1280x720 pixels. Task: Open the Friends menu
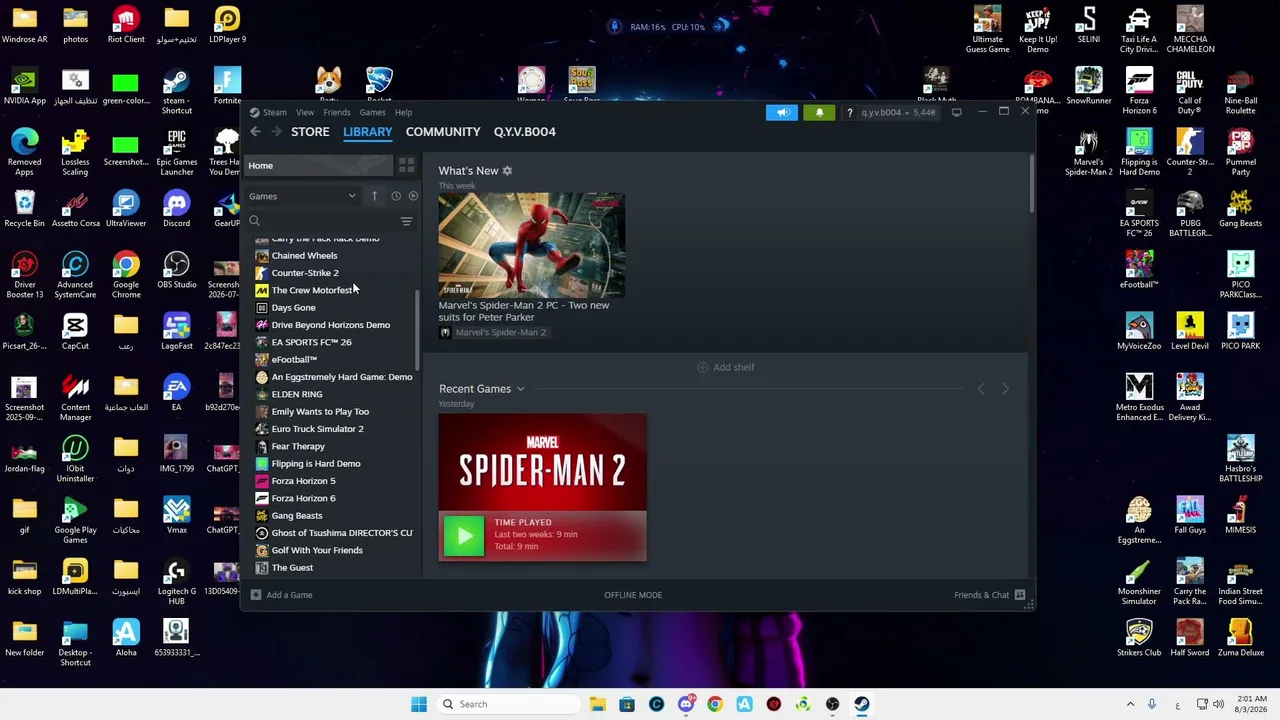point(336,112)
